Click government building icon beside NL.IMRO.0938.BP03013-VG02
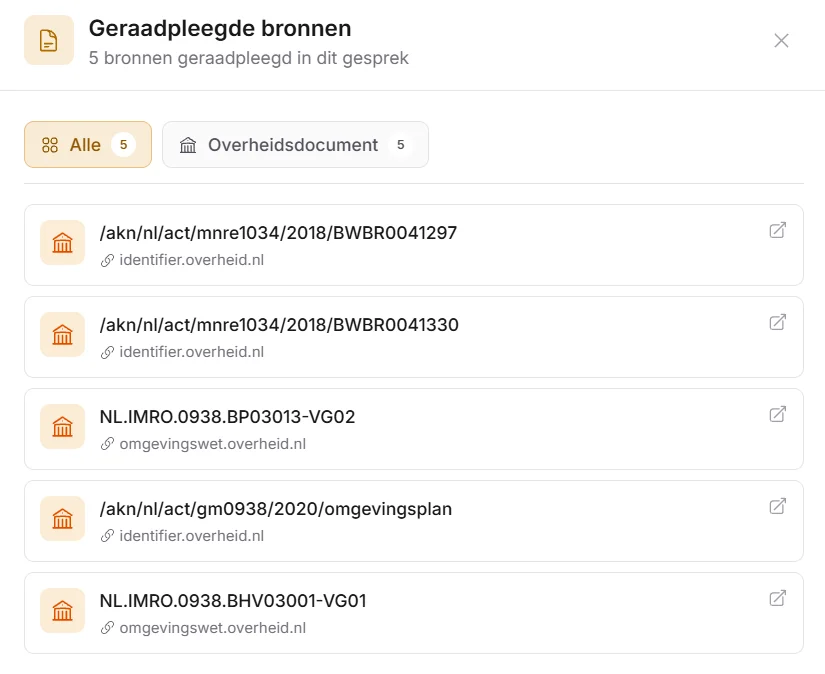 62,427
